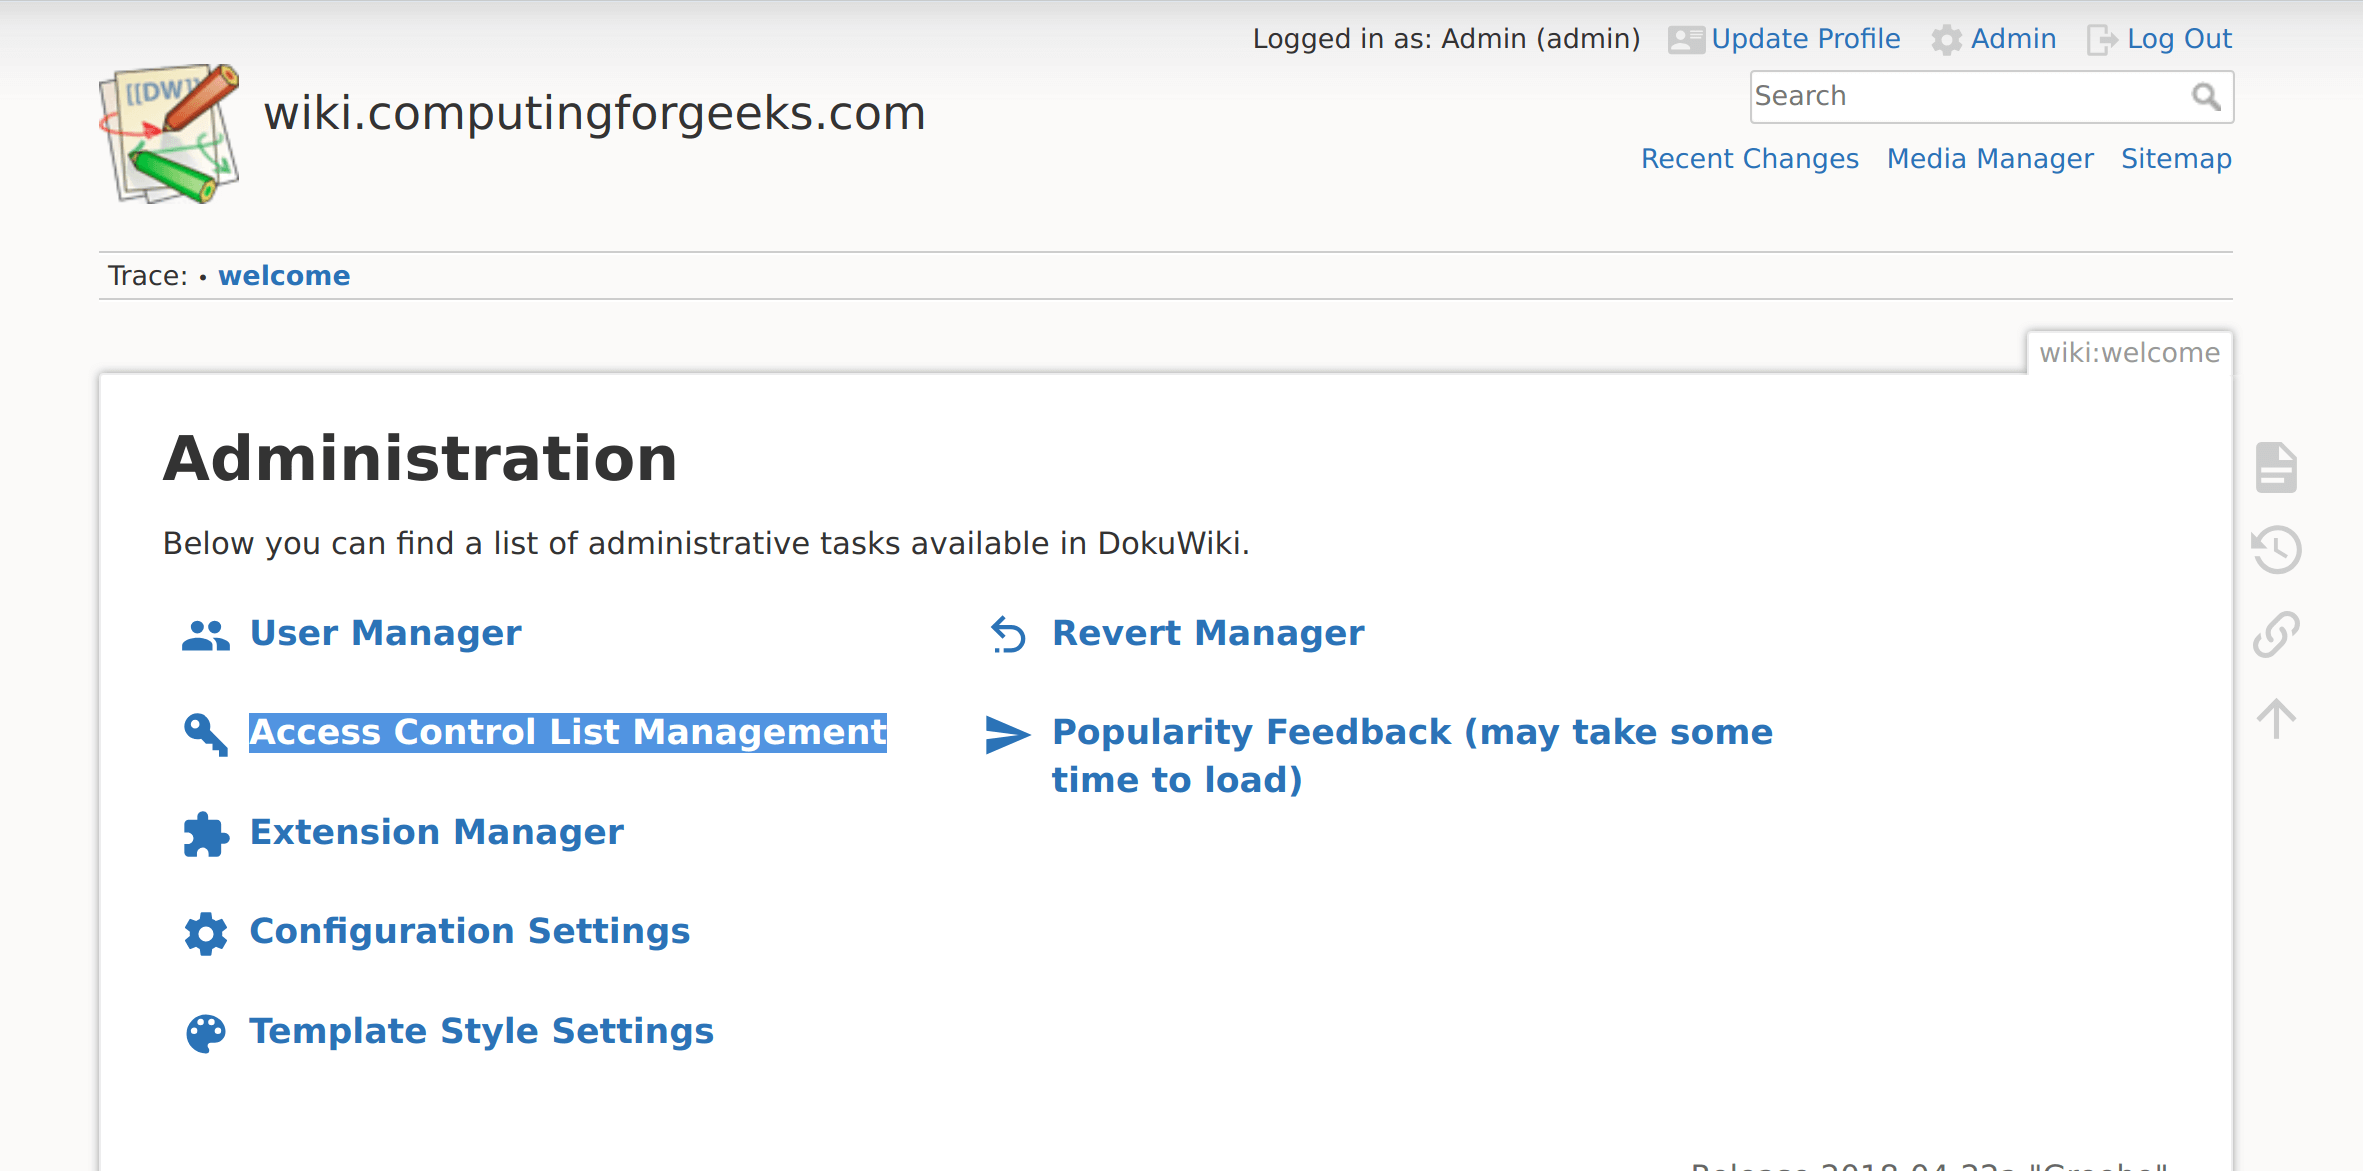
Task: Click the Administration heading
Action: point(420,459)
